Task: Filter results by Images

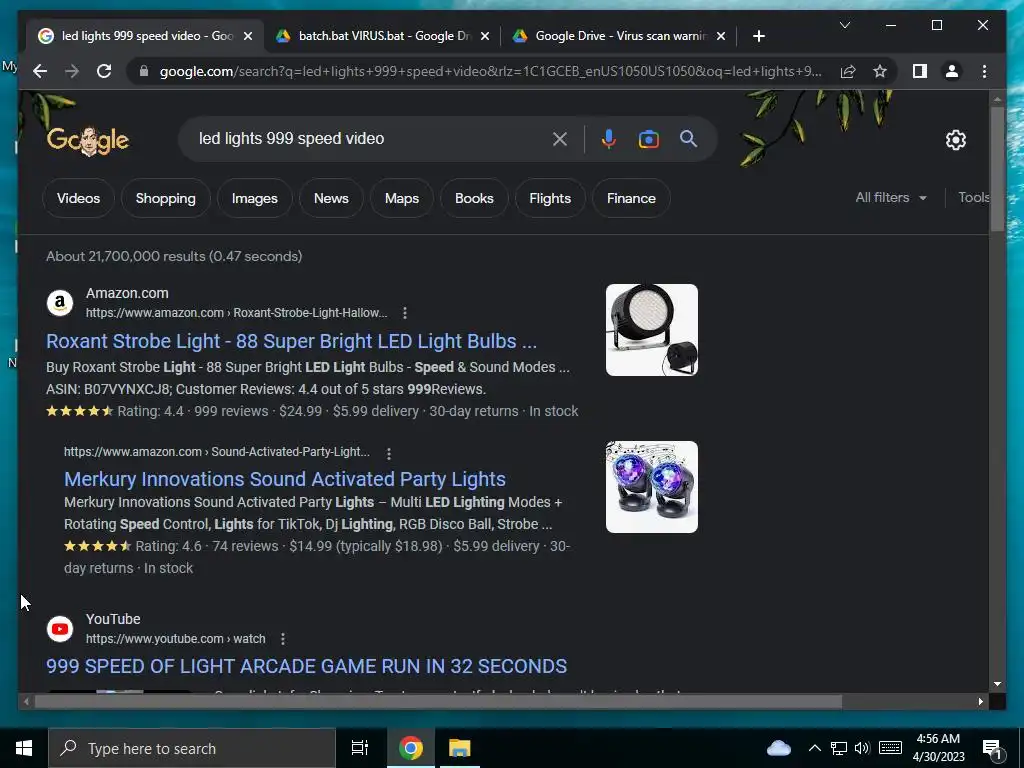Action: [255, 198]
